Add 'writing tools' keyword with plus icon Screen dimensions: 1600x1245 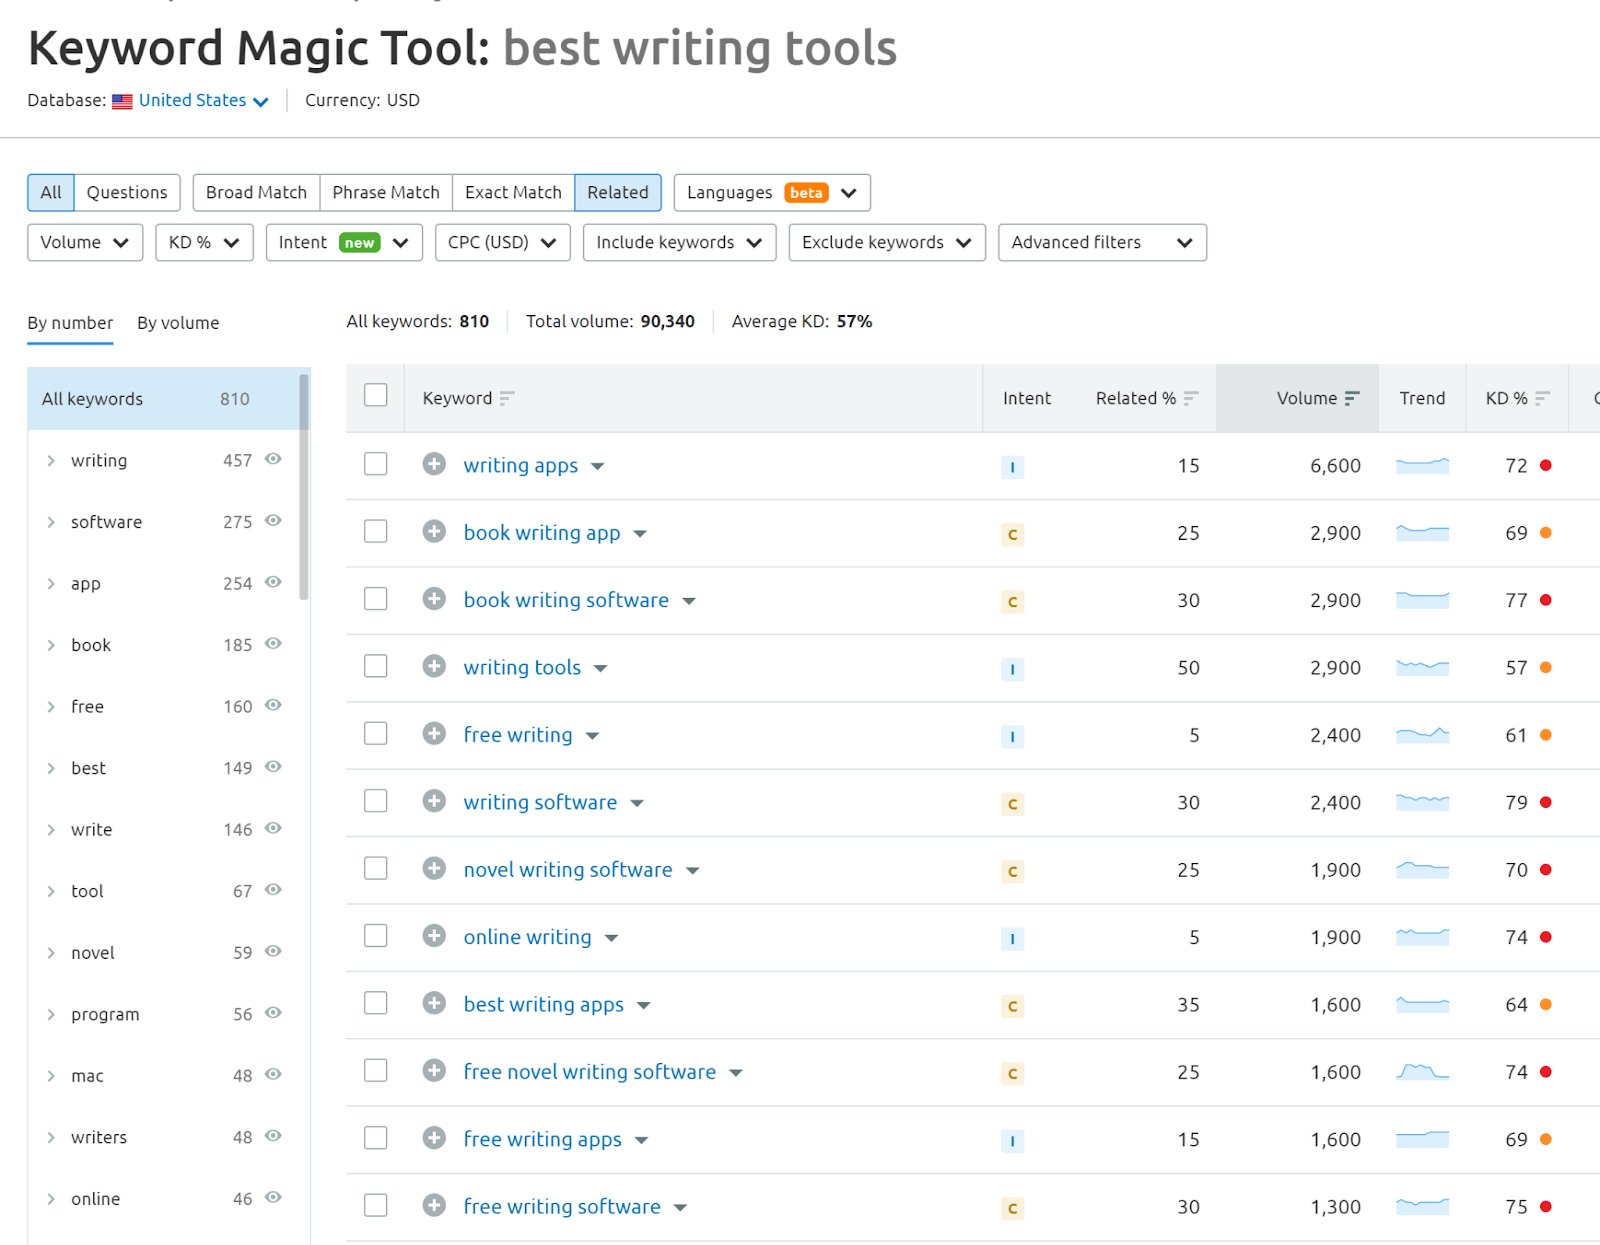click(x=434, y=666)
